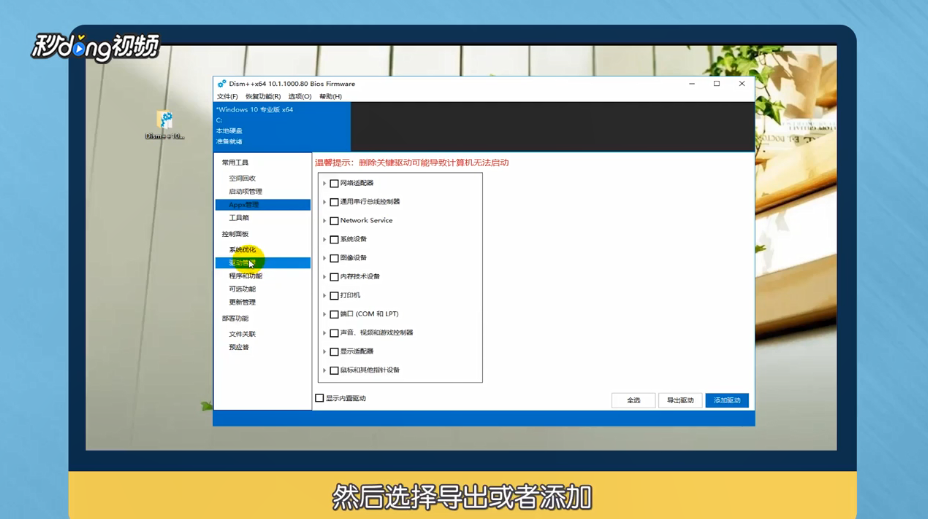Screen dimensions: 928x519
Task: Check the 通用串行总线控制器 checkbox
Action: (x=334, y=202)
